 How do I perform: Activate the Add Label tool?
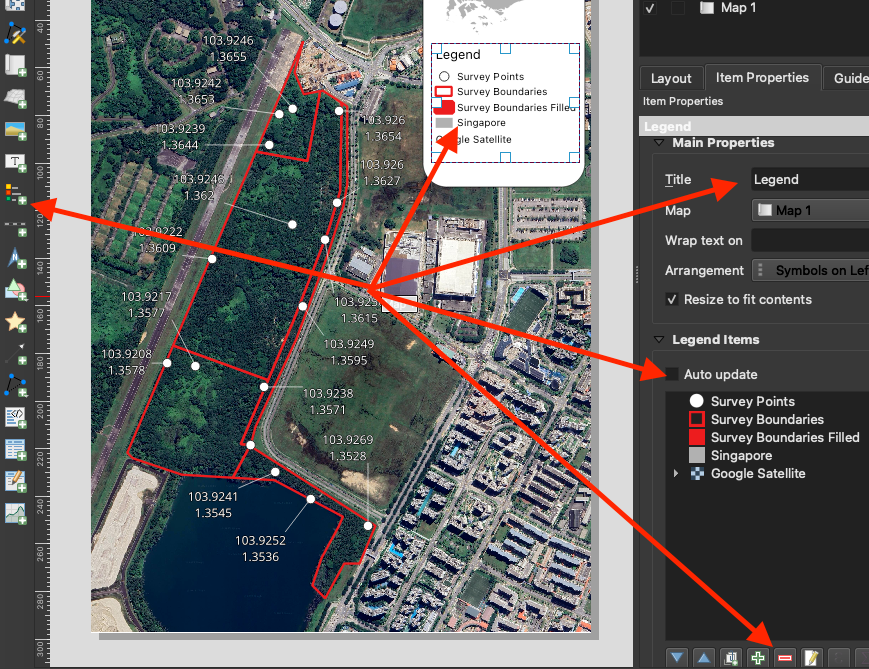tap(15, 162)
